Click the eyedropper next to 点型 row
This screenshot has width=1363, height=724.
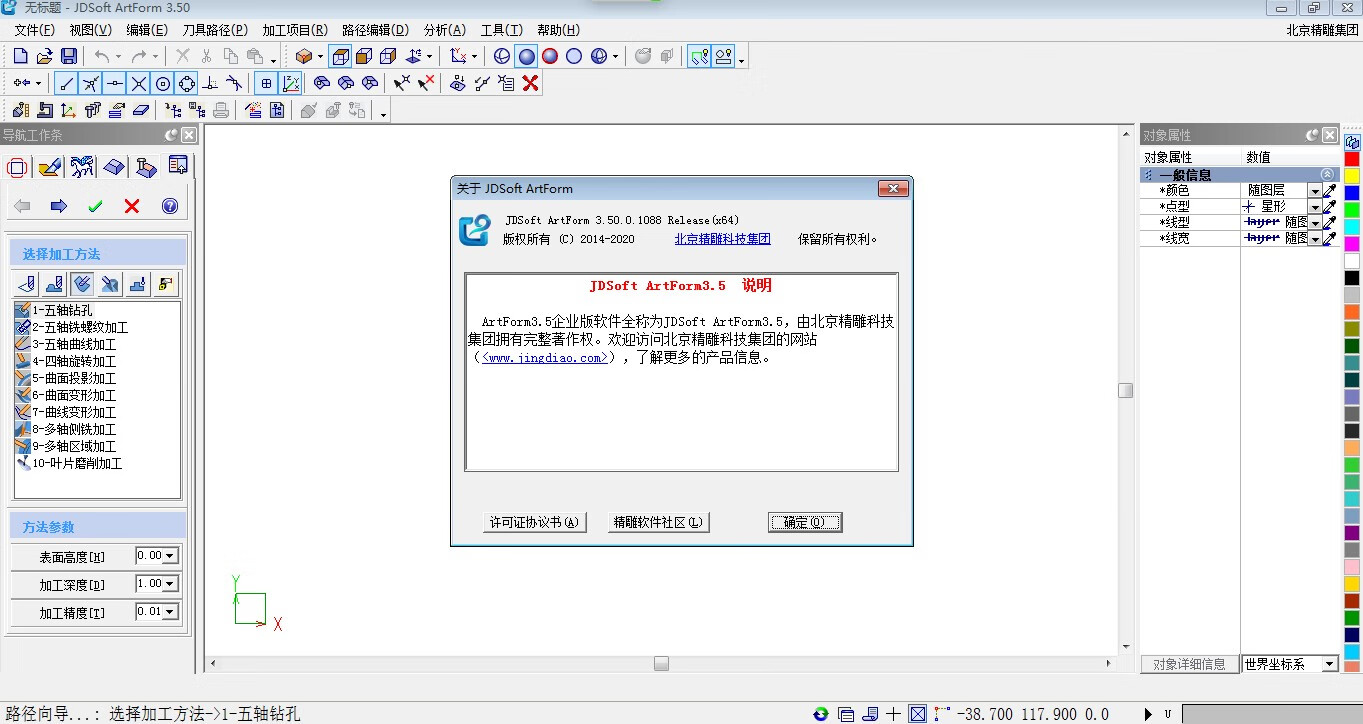1330,206
